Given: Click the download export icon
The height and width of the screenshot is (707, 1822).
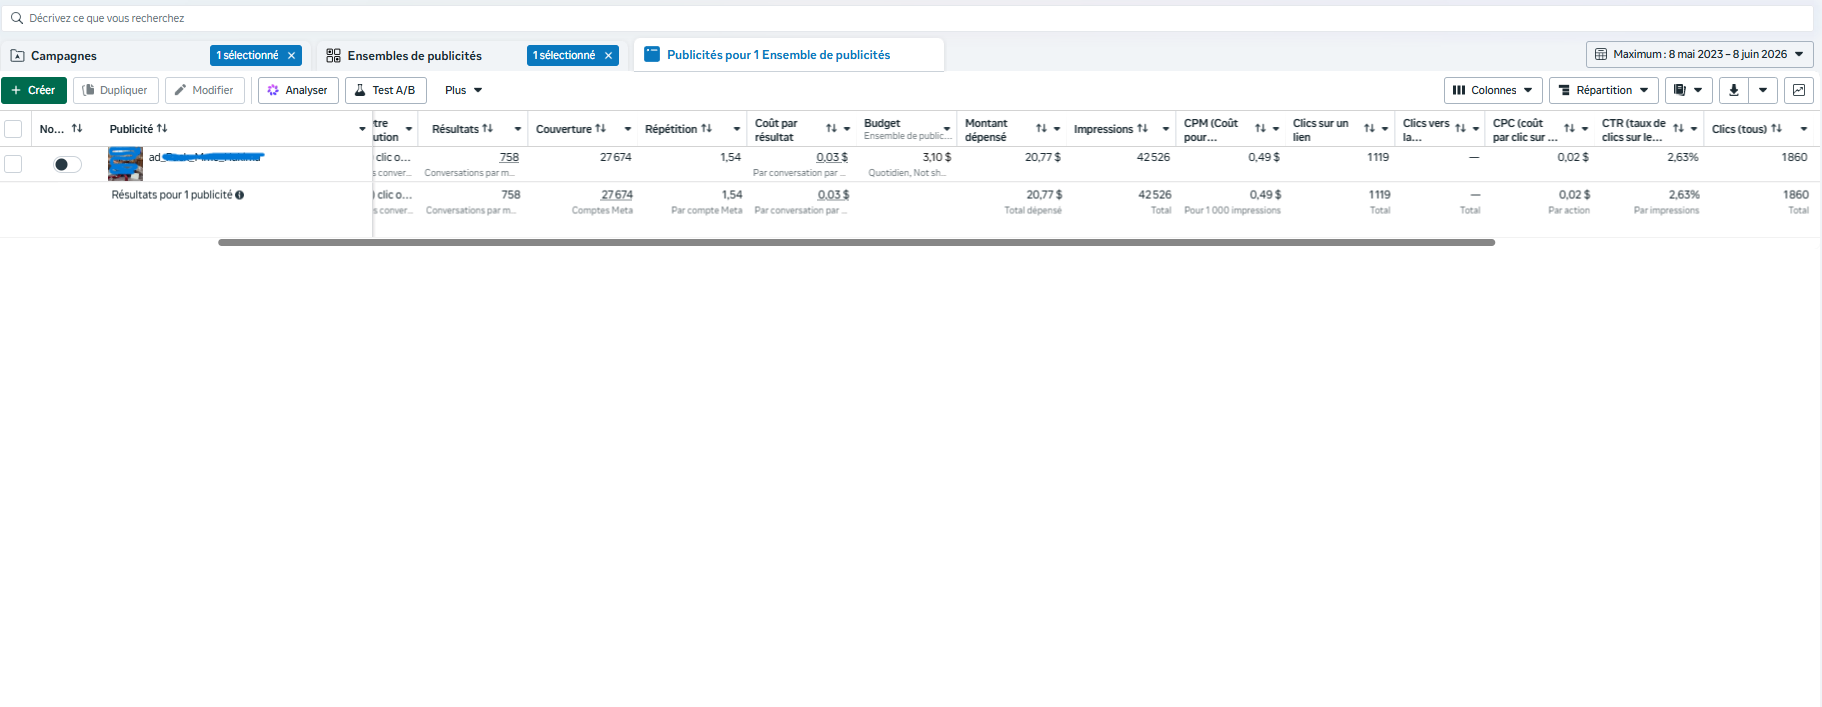Looking at the screenshot, I should click(1733, 90).
